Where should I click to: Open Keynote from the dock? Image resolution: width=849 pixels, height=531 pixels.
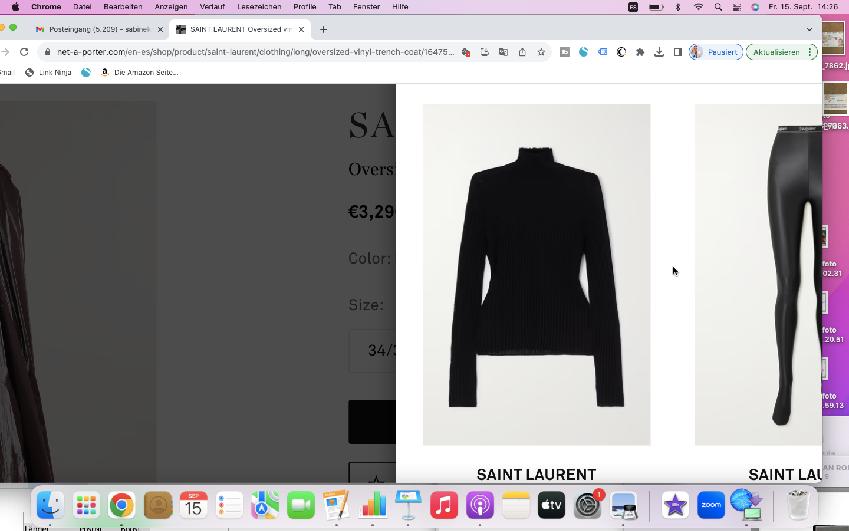click(408, 504)
